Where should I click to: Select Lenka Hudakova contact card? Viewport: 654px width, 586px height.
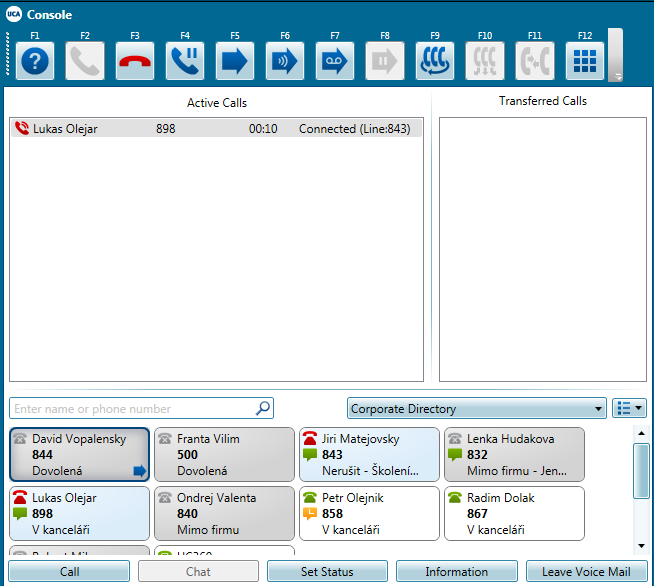click(514, 455)
